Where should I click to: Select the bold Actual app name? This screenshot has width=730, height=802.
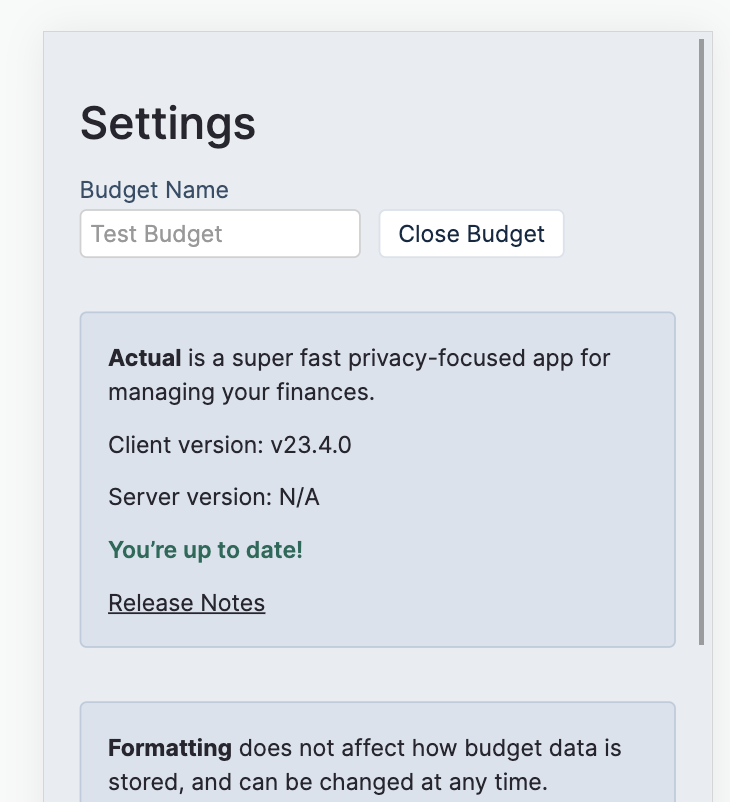tap(145, 358)
